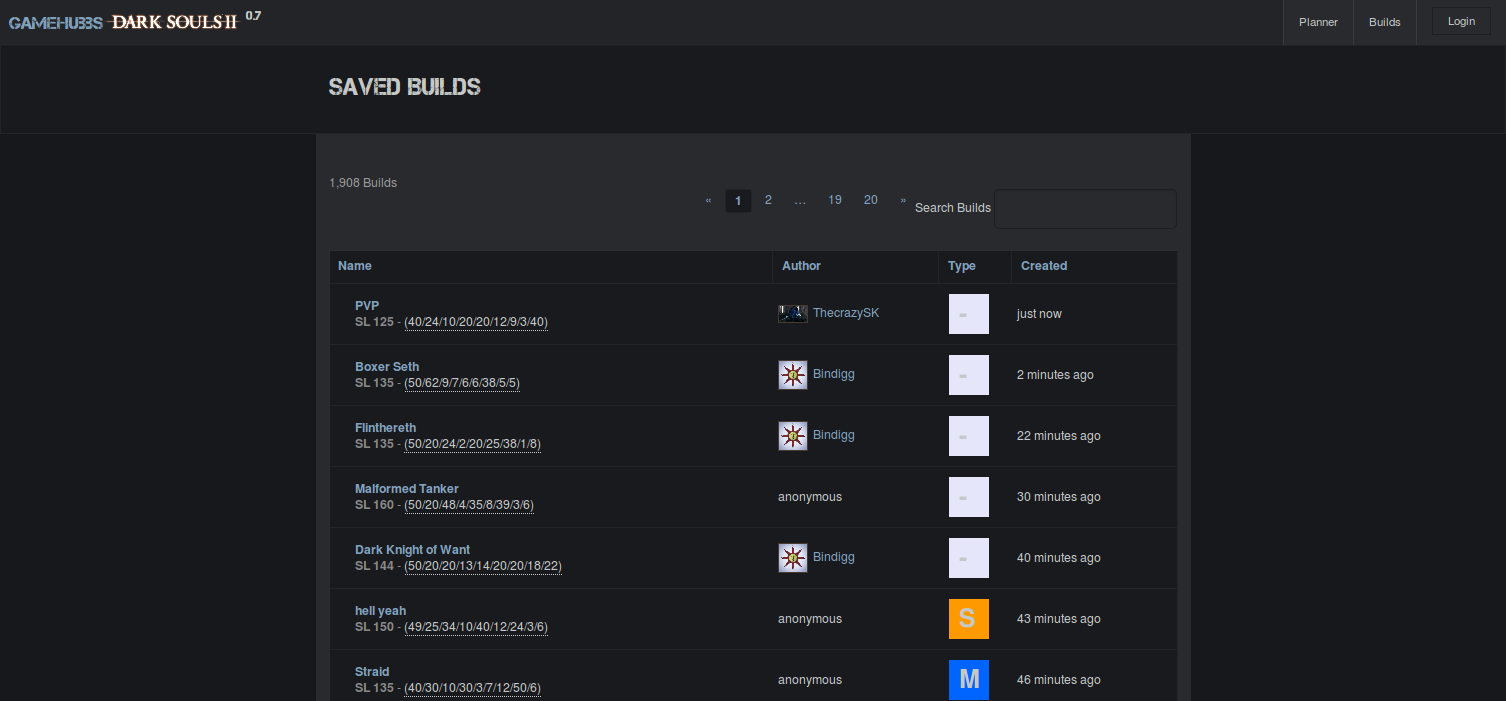The image size is (1506, 701).
Task: Click the 'just now' timestamp
Action: pos(1039,314)
